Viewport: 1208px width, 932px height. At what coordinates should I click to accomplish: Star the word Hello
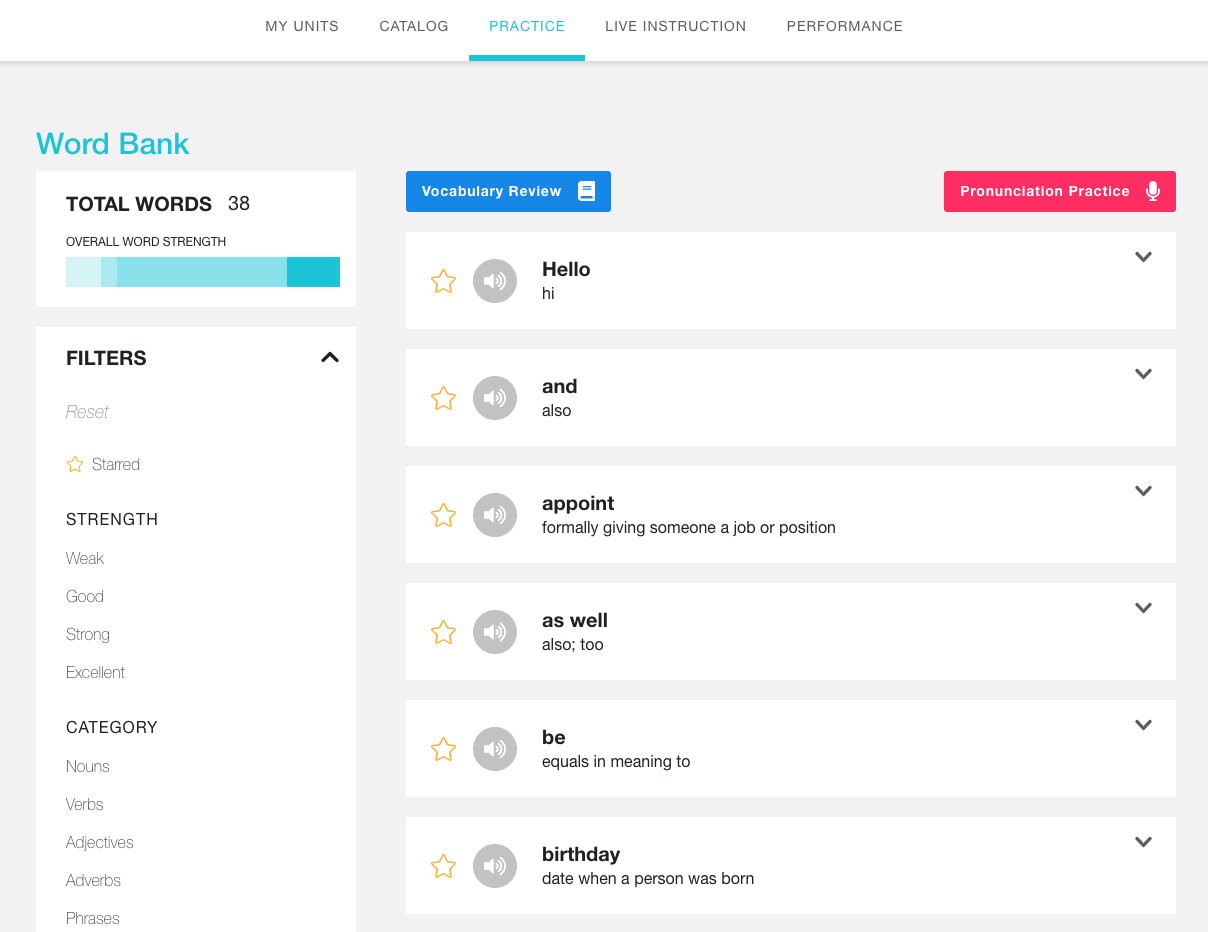(x=443, y=281)
